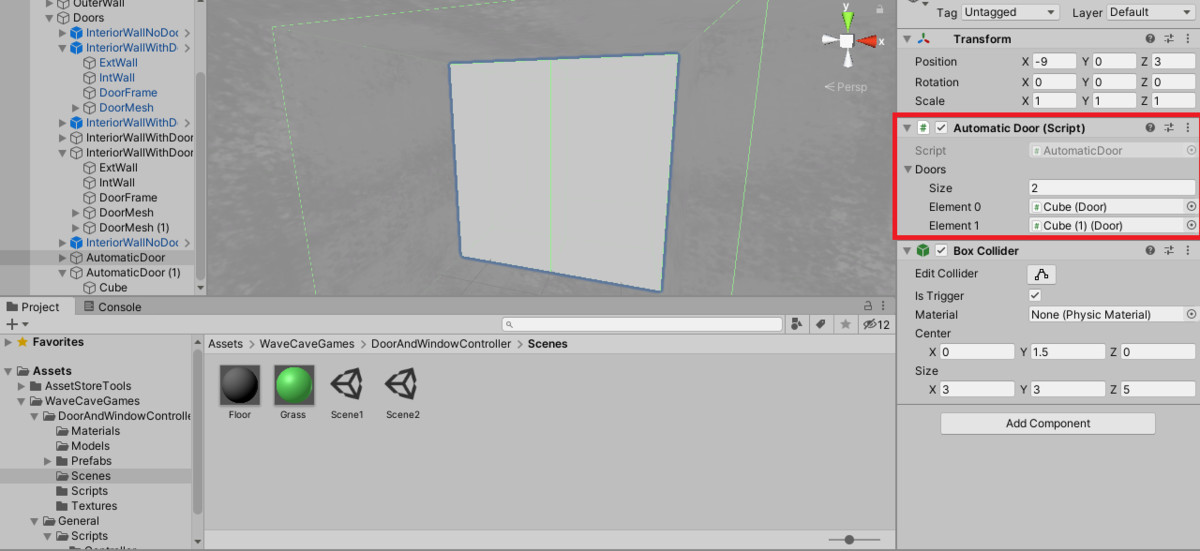Viewport: 1200px width, 551px height.
Task: Click the Doors Size field
Action: point(1112,188)
